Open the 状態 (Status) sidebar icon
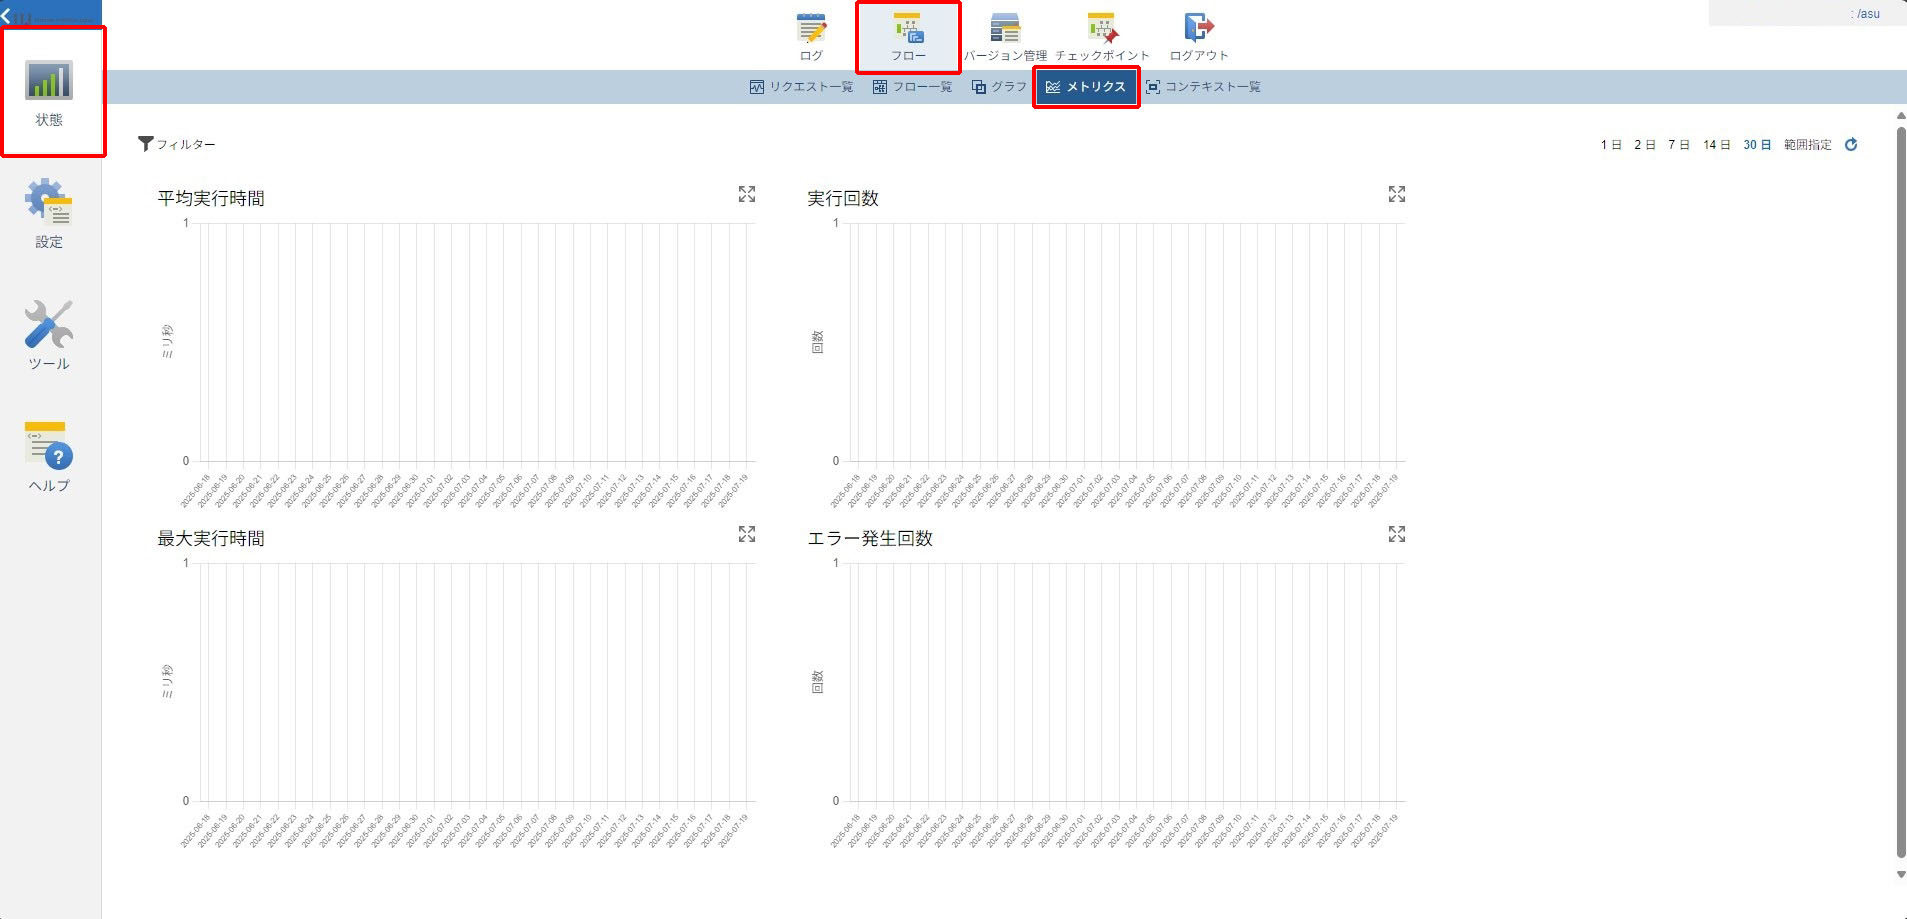The image size is (1907, 919). 49,91
